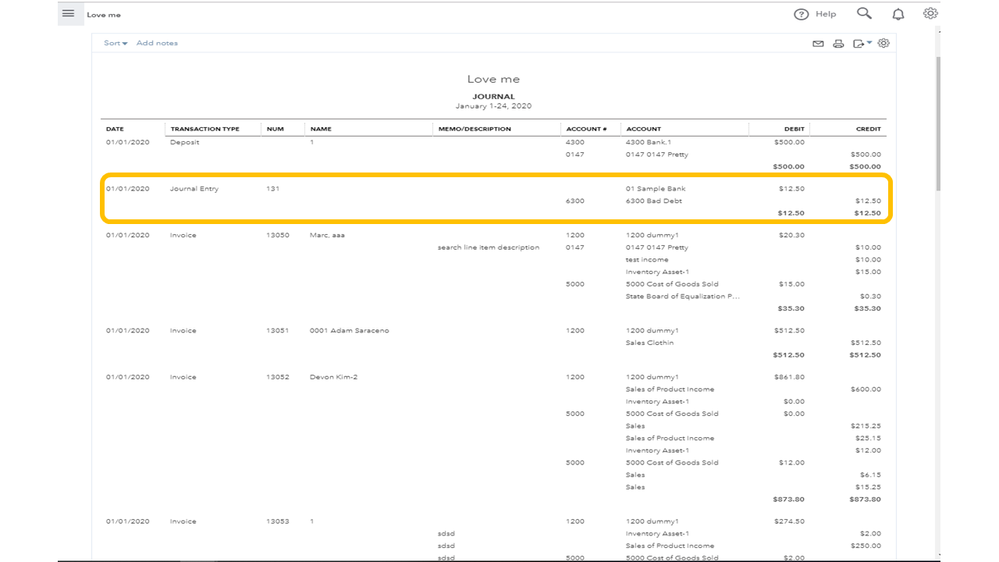This screenshot has width=999, height=562.
Task: Expand the Sort dropdown
Action: coord(116,43)
